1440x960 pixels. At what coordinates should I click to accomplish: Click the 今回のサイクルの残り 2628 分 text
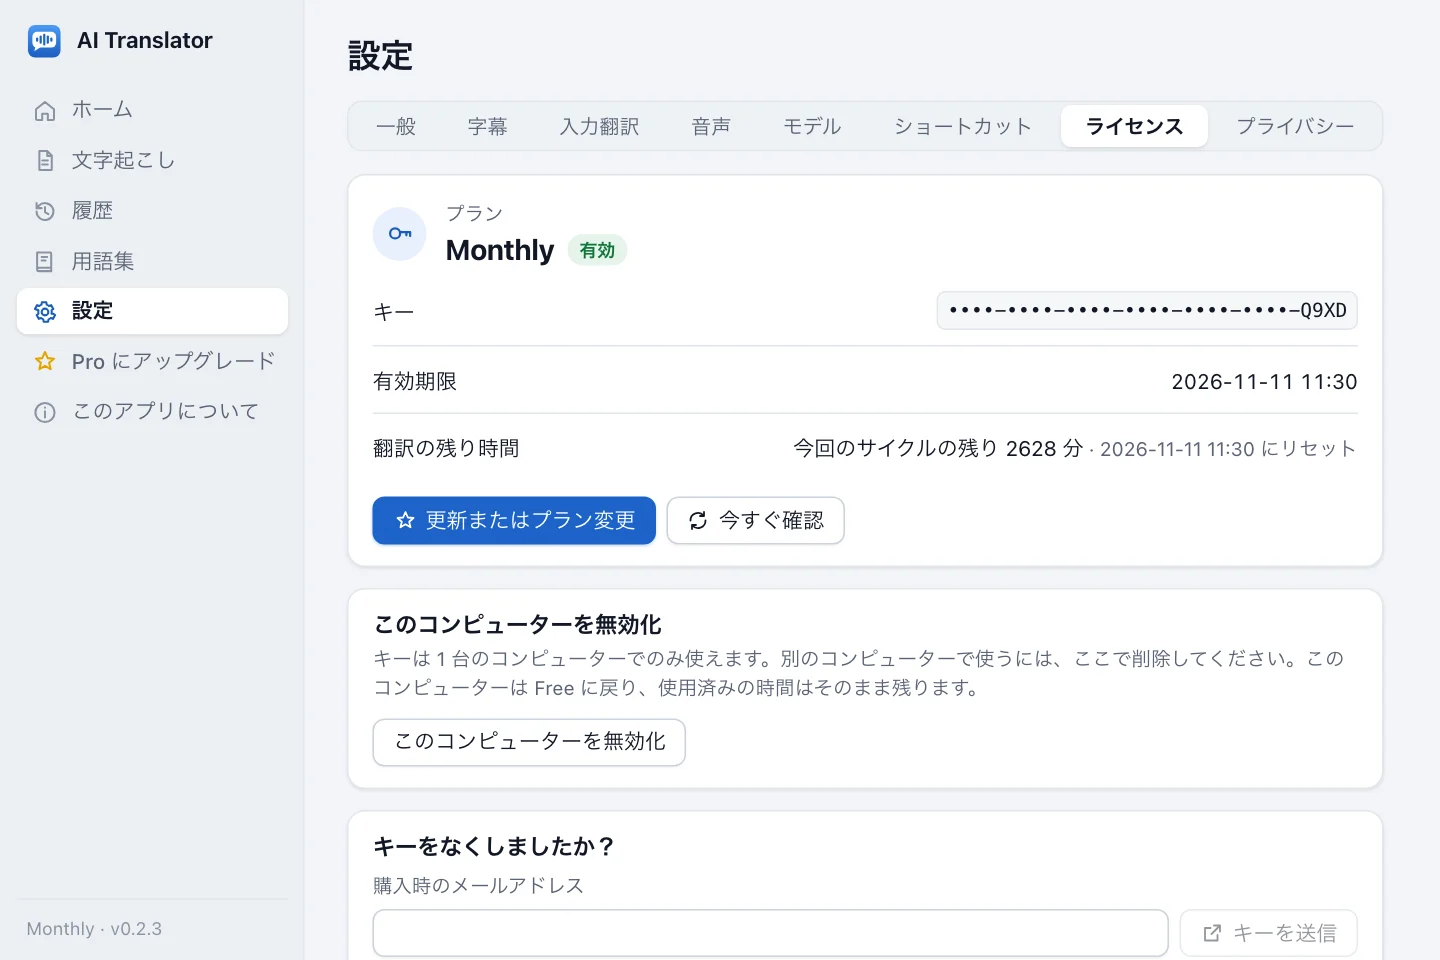pos(938,449)
